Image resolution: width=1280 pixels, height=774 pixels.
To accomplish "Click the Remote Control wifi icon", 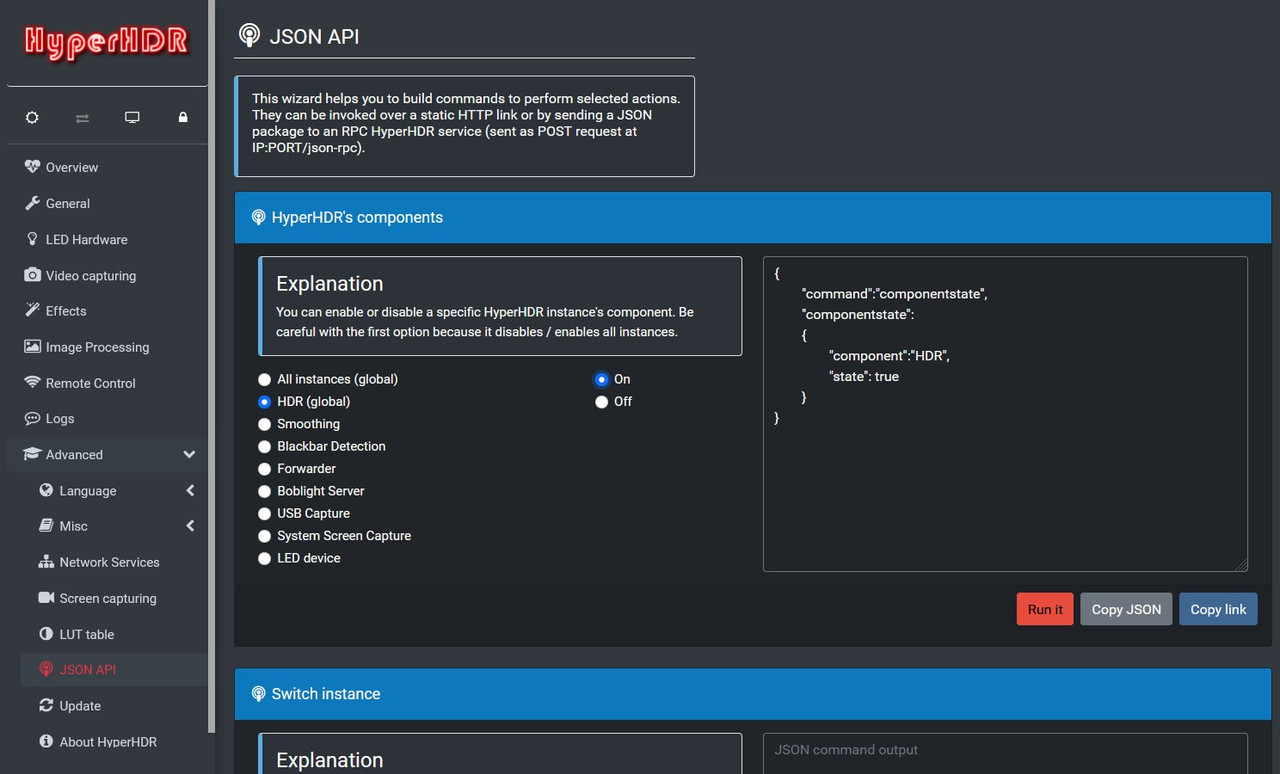I will pyautogui.click(x=33, y=382).
